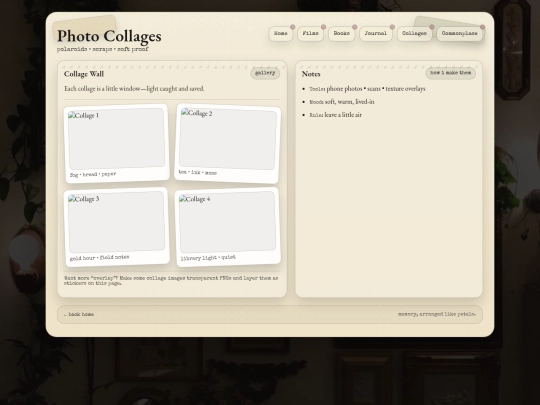Click the 'Want more overlay?' tip text
The width and height of the screenshot is (540, 405).
tap(171, 281)
